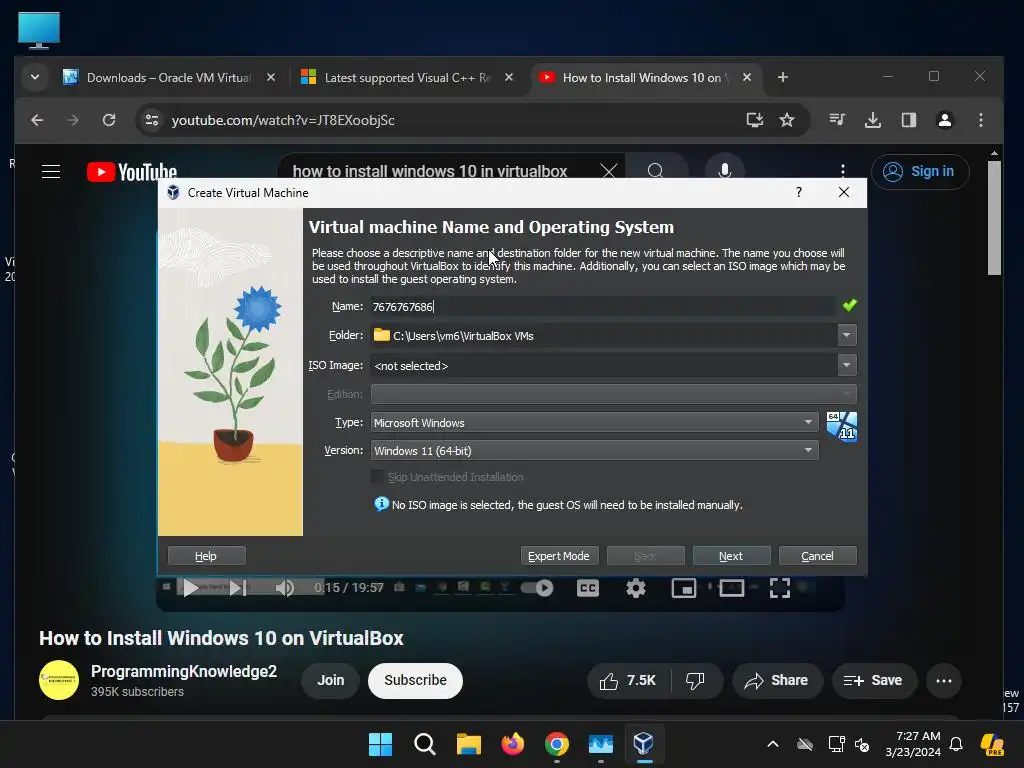
Task: Click the YouTube search magnifier button
Action: click(x=656, y=170)
